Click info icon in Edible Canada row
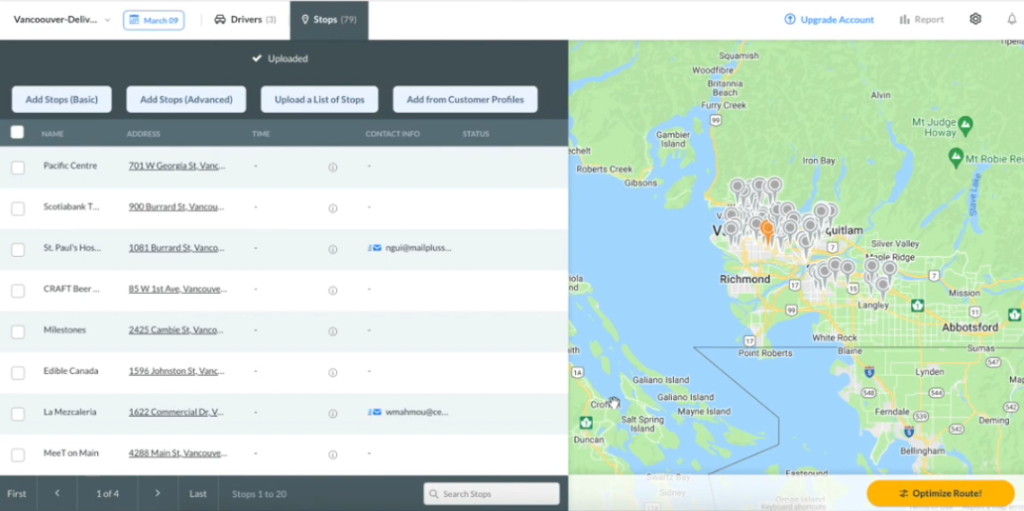1024x511 pixels. click(x=332, y=372)
